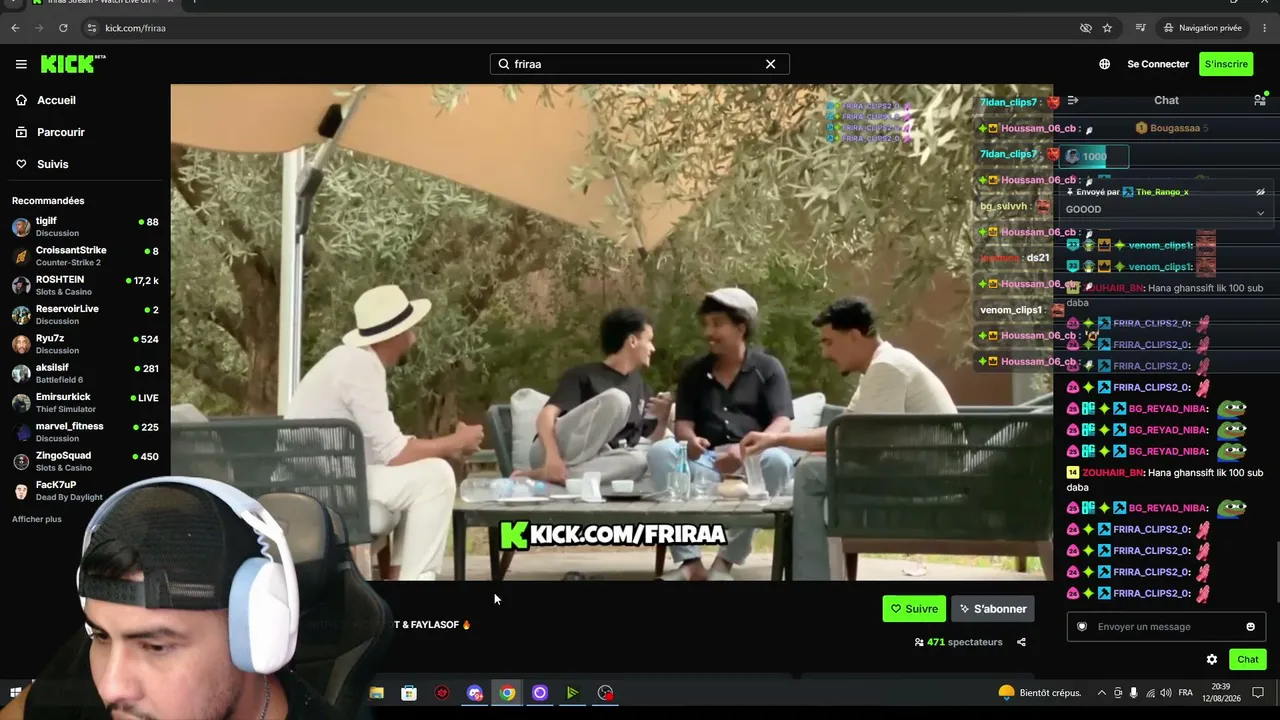Open tigiif recommended channel
Screen dimensions: 1280x720
(85, 226)
